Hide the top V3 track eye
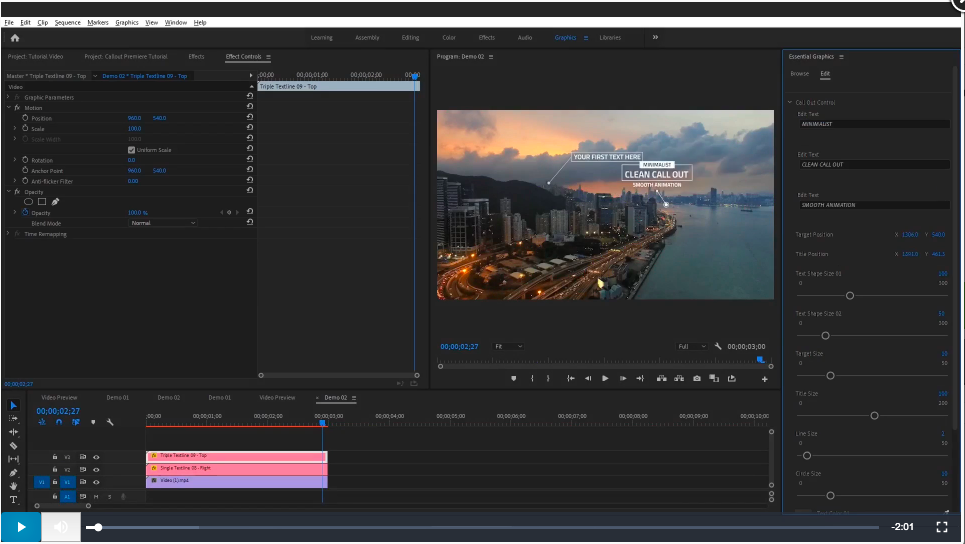 96,456
